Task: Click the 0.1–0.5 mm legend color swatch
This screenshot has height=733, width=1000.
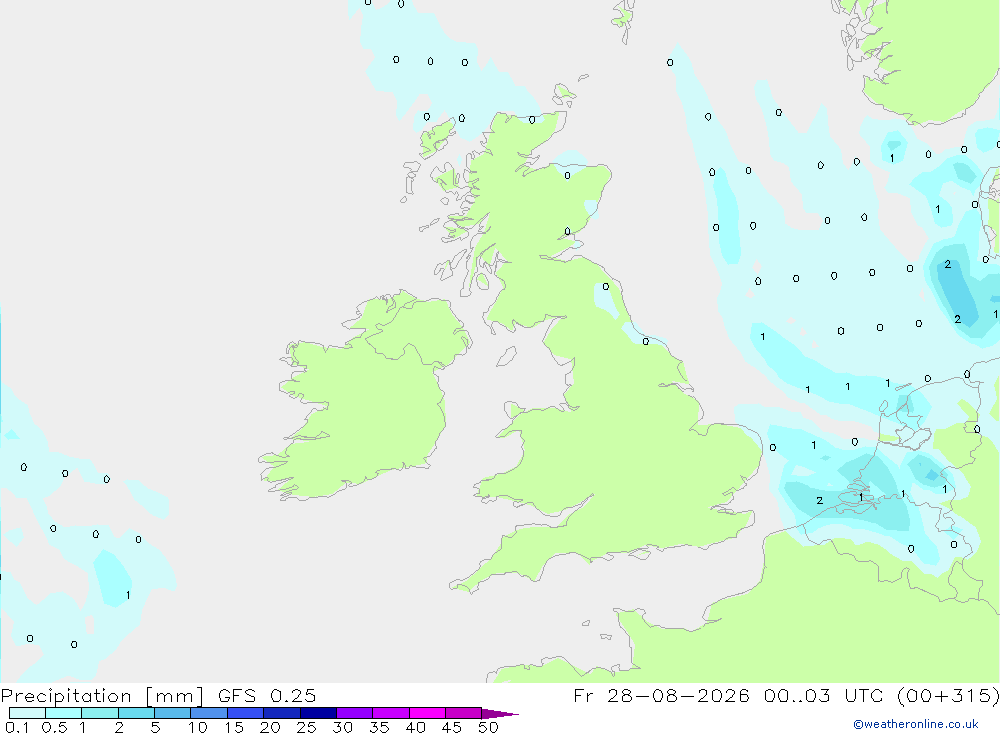Action: click(27, 713)
